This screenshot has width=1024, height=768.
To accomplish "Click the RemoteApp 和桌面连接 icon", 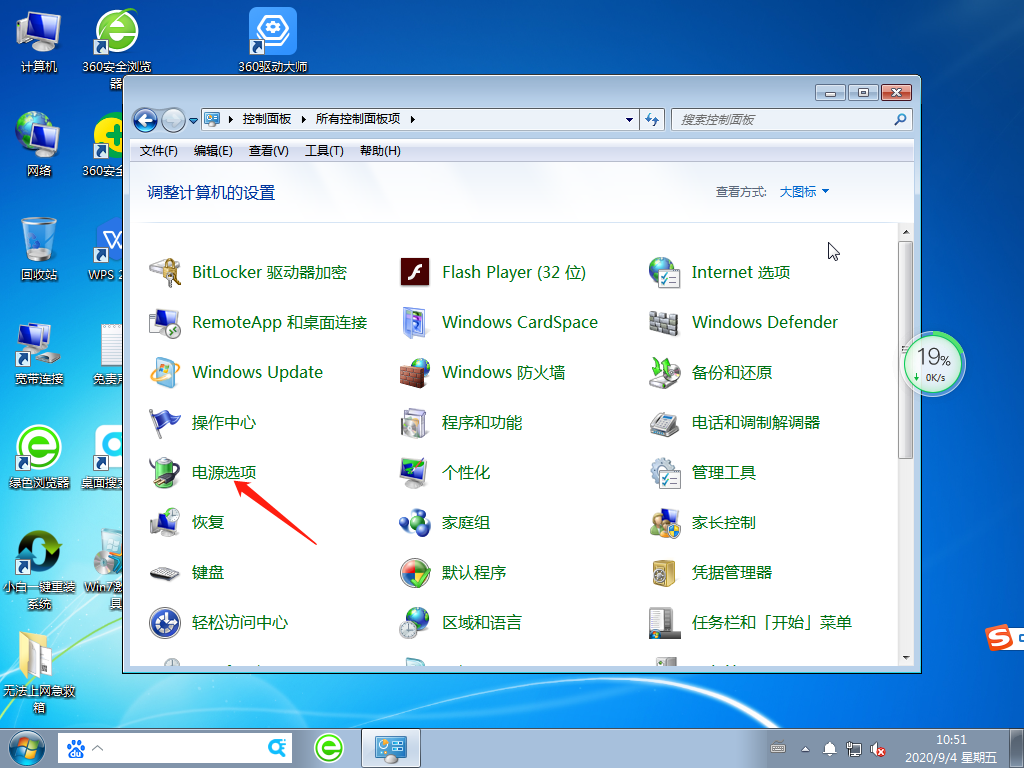I will [165, 323].
